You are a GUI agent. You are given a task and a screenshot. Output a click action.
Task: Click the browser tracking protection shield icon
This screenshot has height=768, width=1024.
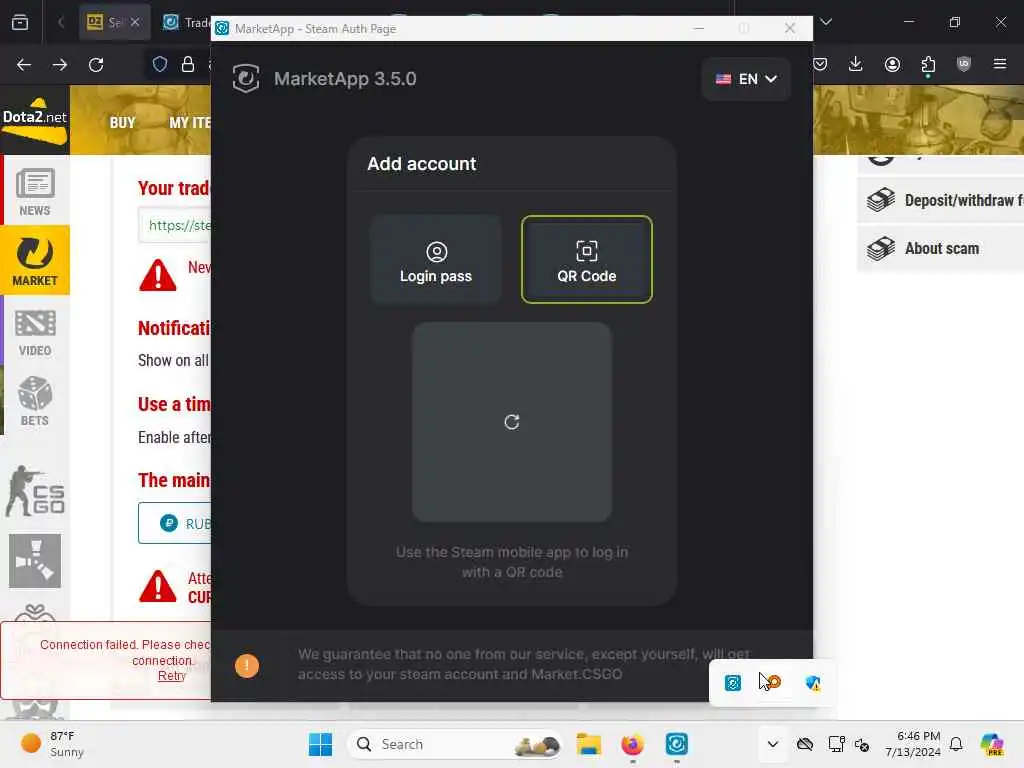159,64
